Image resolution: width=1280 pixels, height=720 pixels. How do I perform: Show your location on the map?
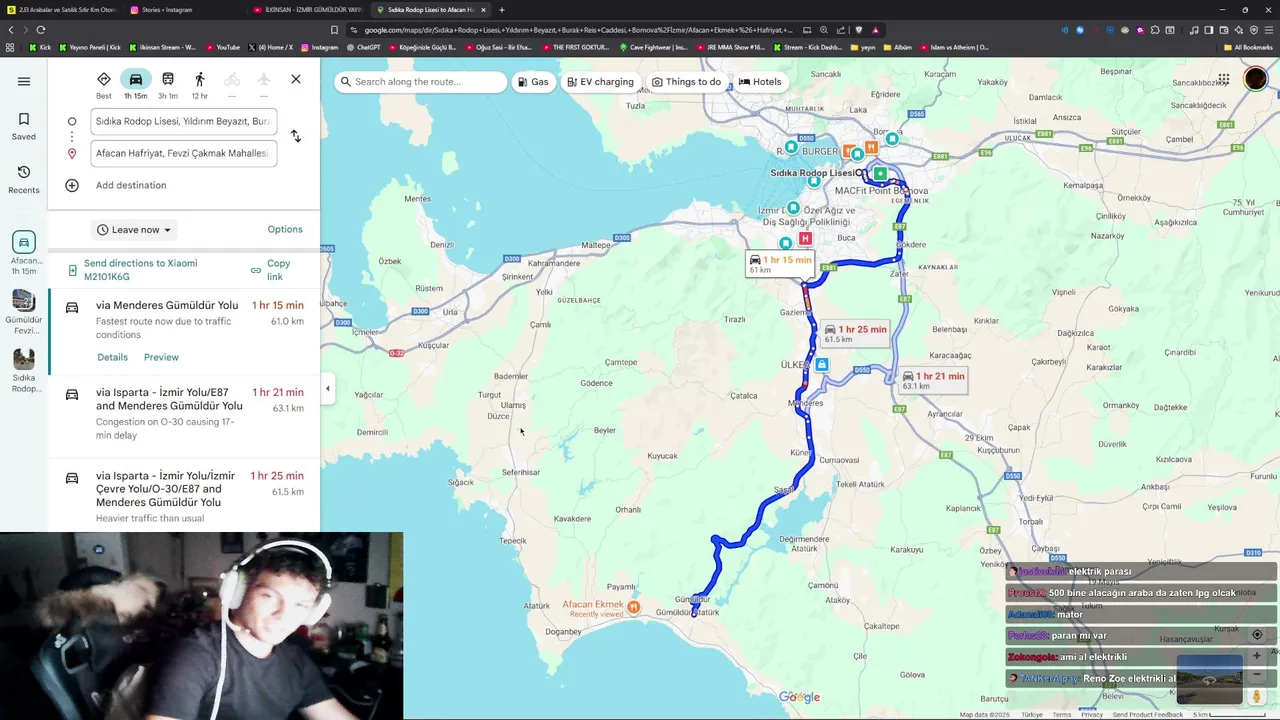1257,635
